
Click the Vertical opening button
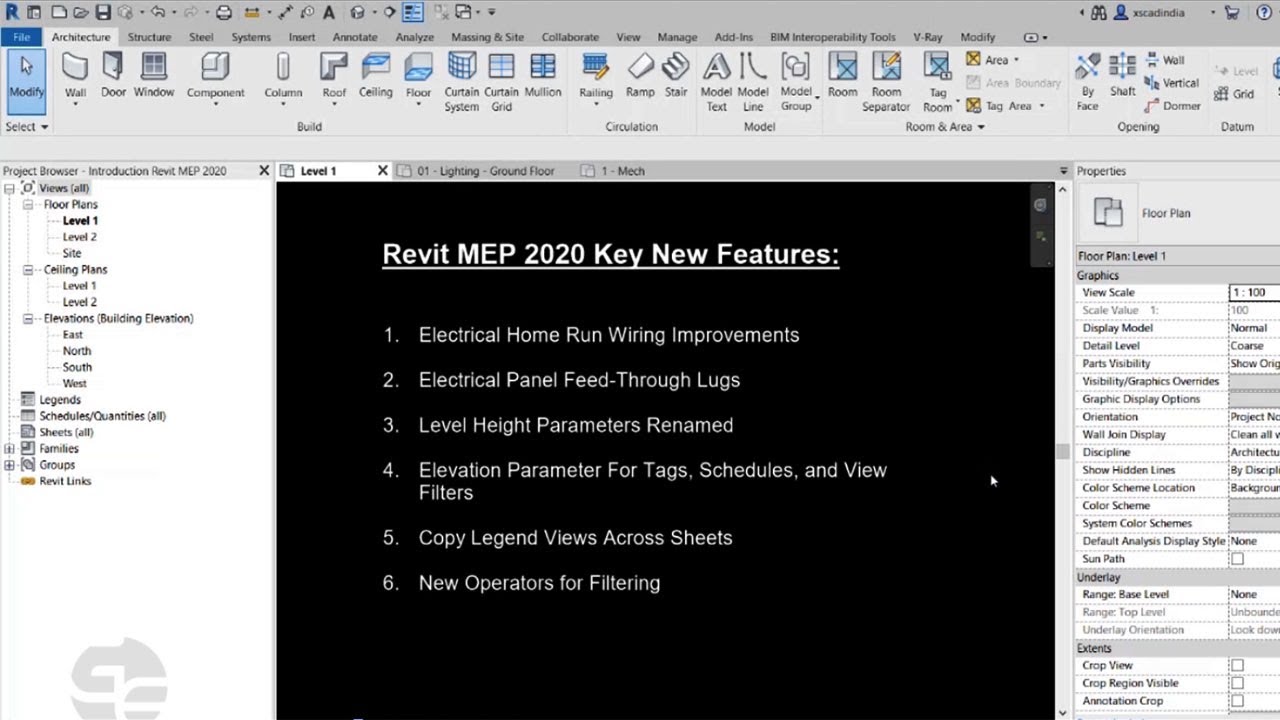1171,83
